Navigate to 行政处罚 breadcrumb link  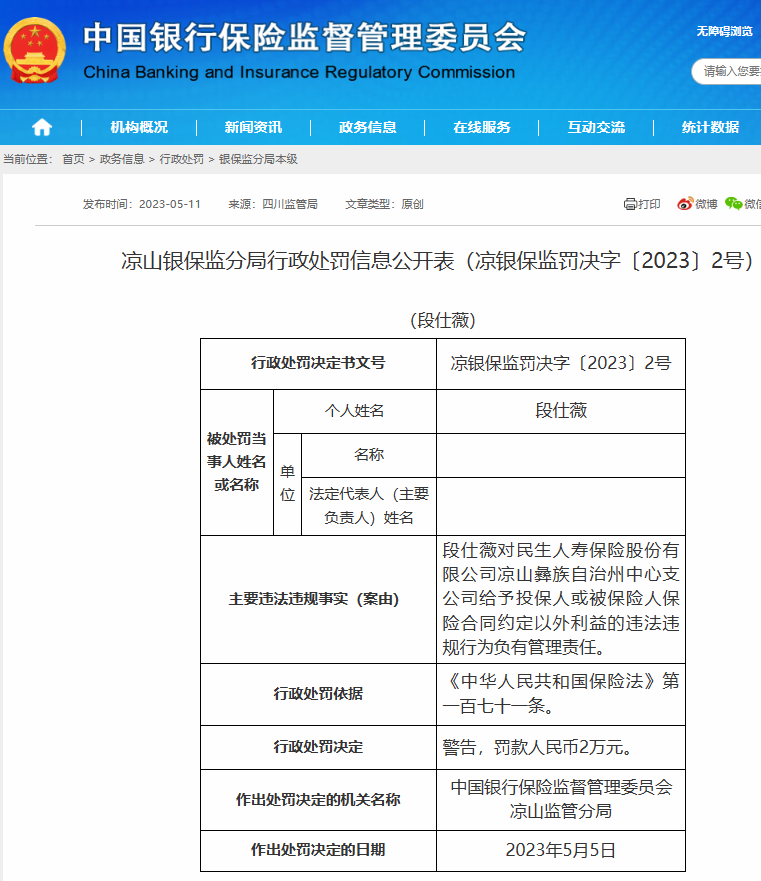click(181, 159)
